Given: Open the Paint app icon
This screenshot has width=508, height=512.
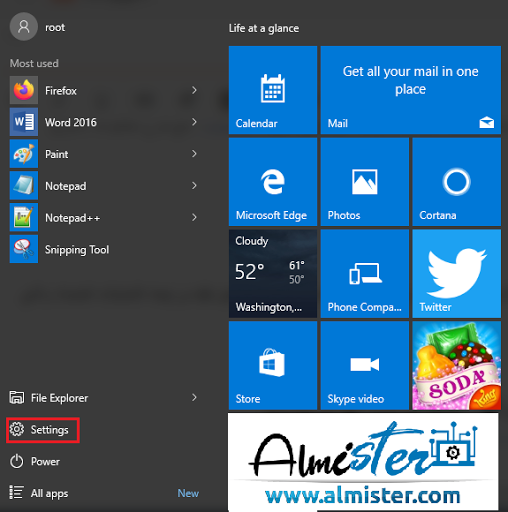Looking at the screenshot, I should pyautogui.click(x=24, y=154).
